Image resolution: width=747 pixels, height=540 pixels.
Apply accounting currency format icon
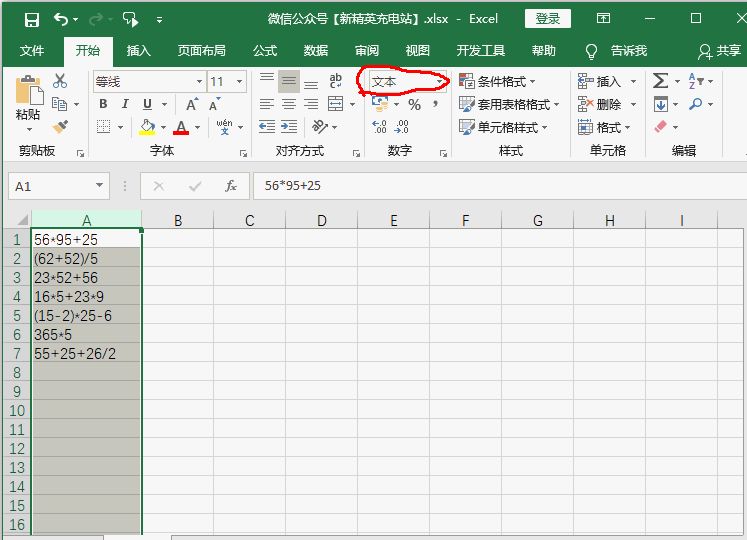380,104
